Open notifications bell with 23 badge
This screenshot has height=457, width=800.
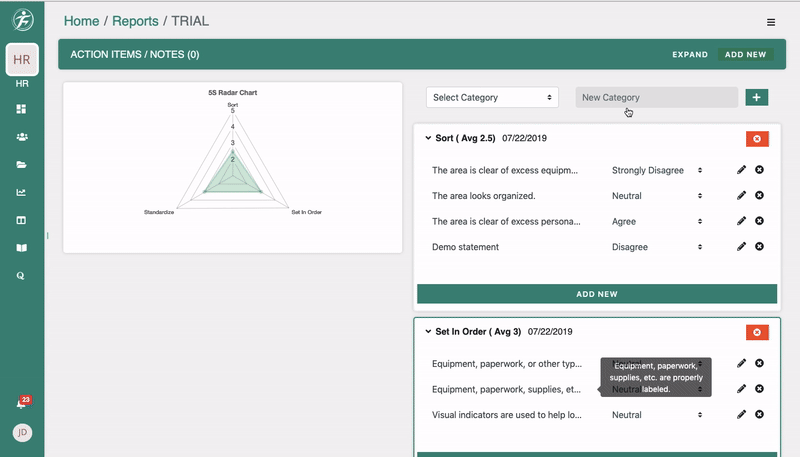click(21, 403)
